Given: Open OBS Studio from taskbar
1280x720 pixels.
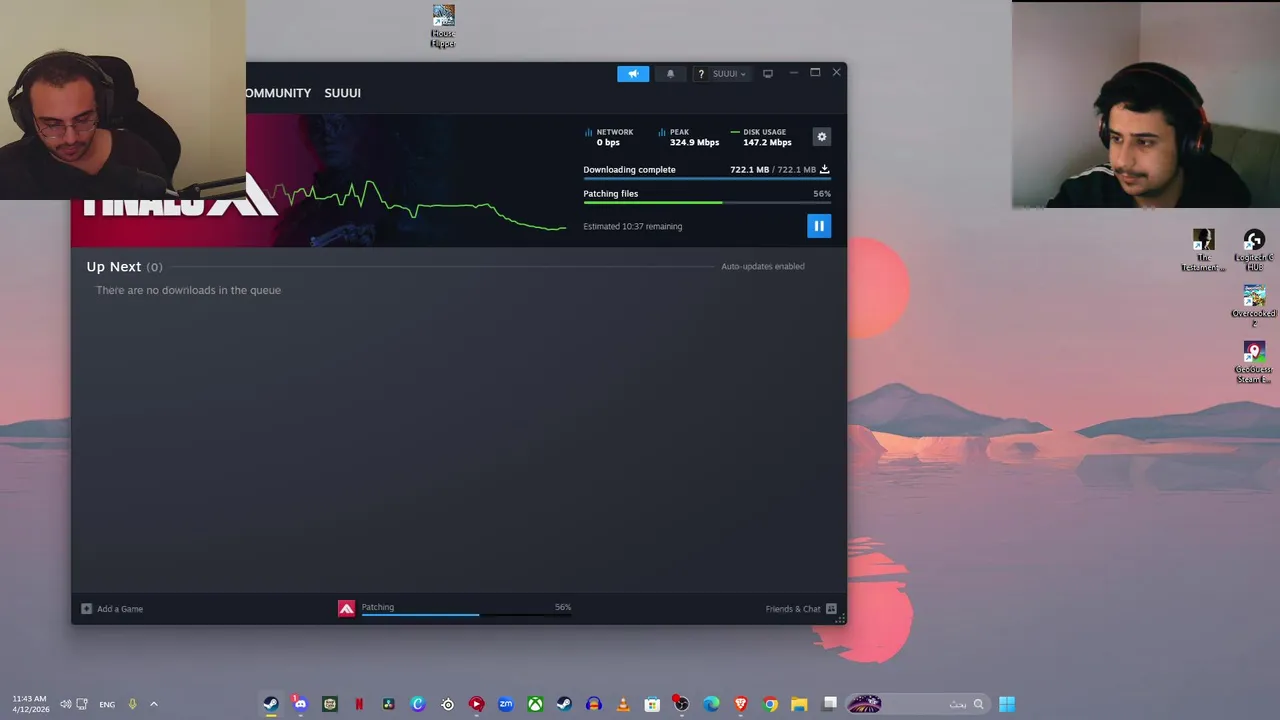Looking at the screenshot, I should pyautogui.click(x=681, y=704).
